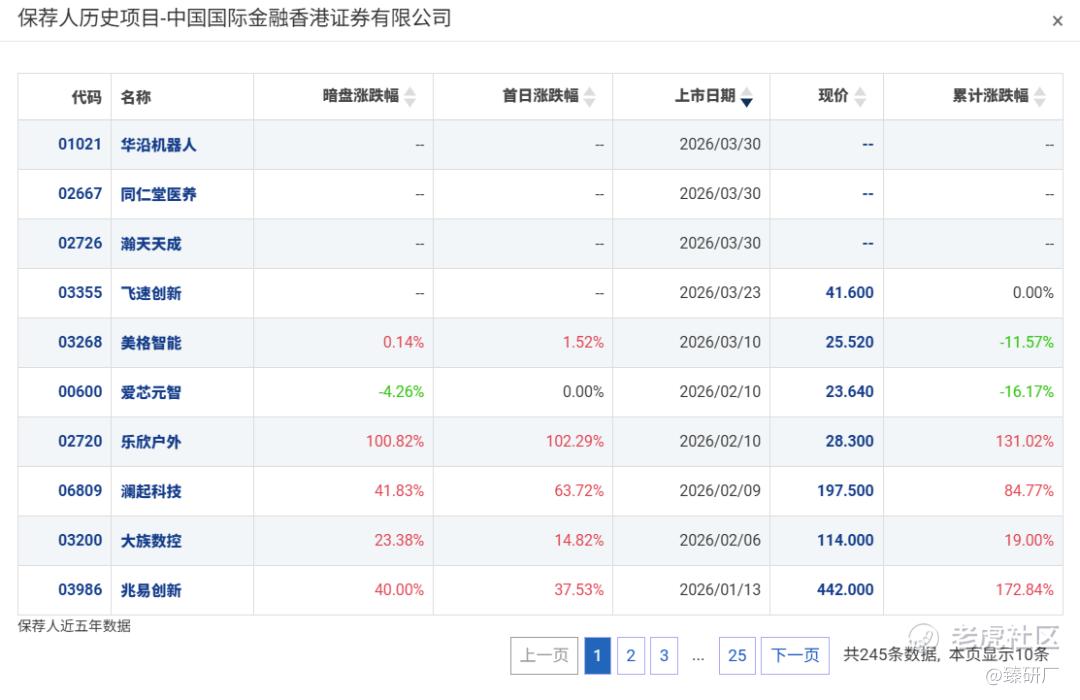Open stock code 00600
The width and height of the screenshot is (1080, 700).
coord(80,392)
